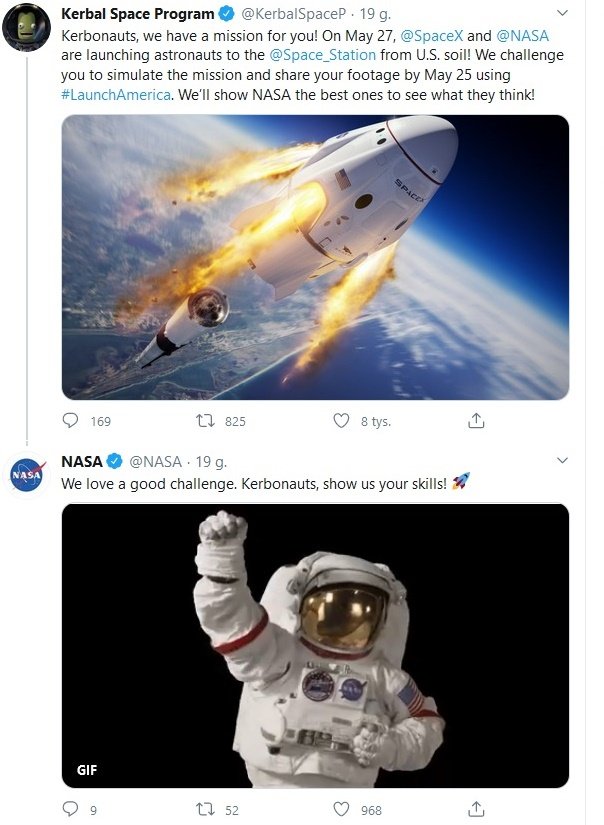Open Kerbal Space Program profile avatar

pos(27,27)
